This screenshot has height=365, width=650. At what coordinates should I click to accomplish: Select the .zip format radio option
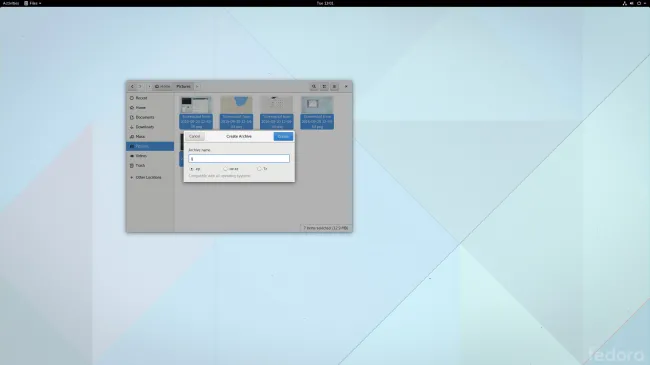point(195,169)
